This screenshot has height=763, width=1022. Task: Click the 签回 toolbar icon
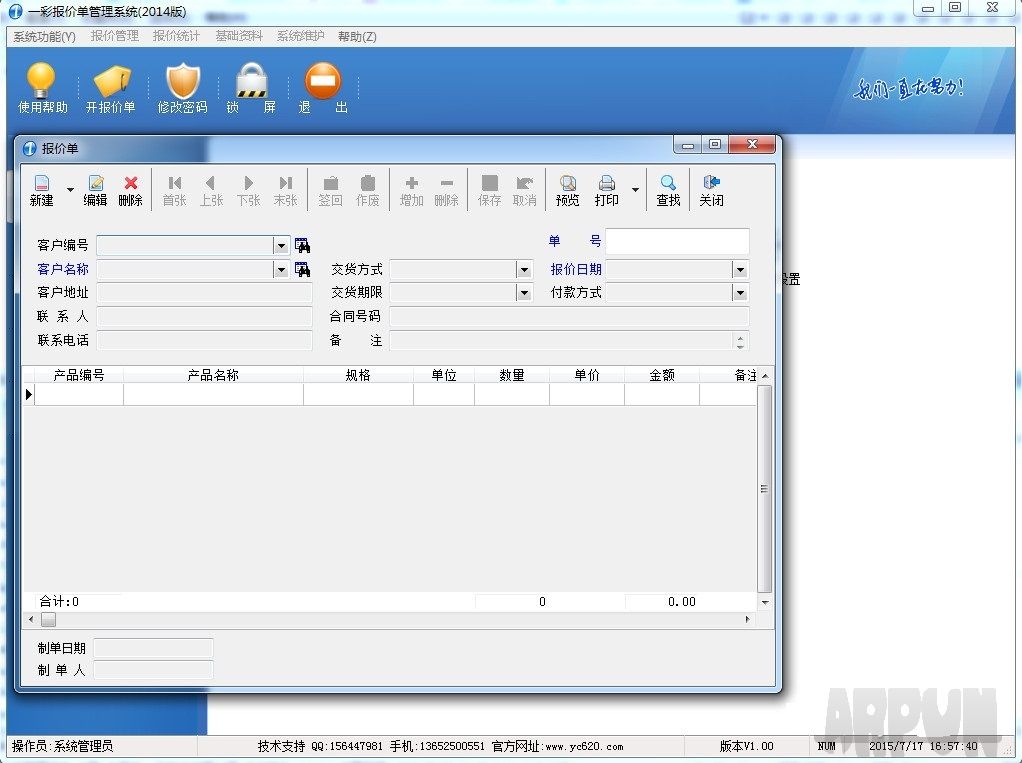[330, 191]
